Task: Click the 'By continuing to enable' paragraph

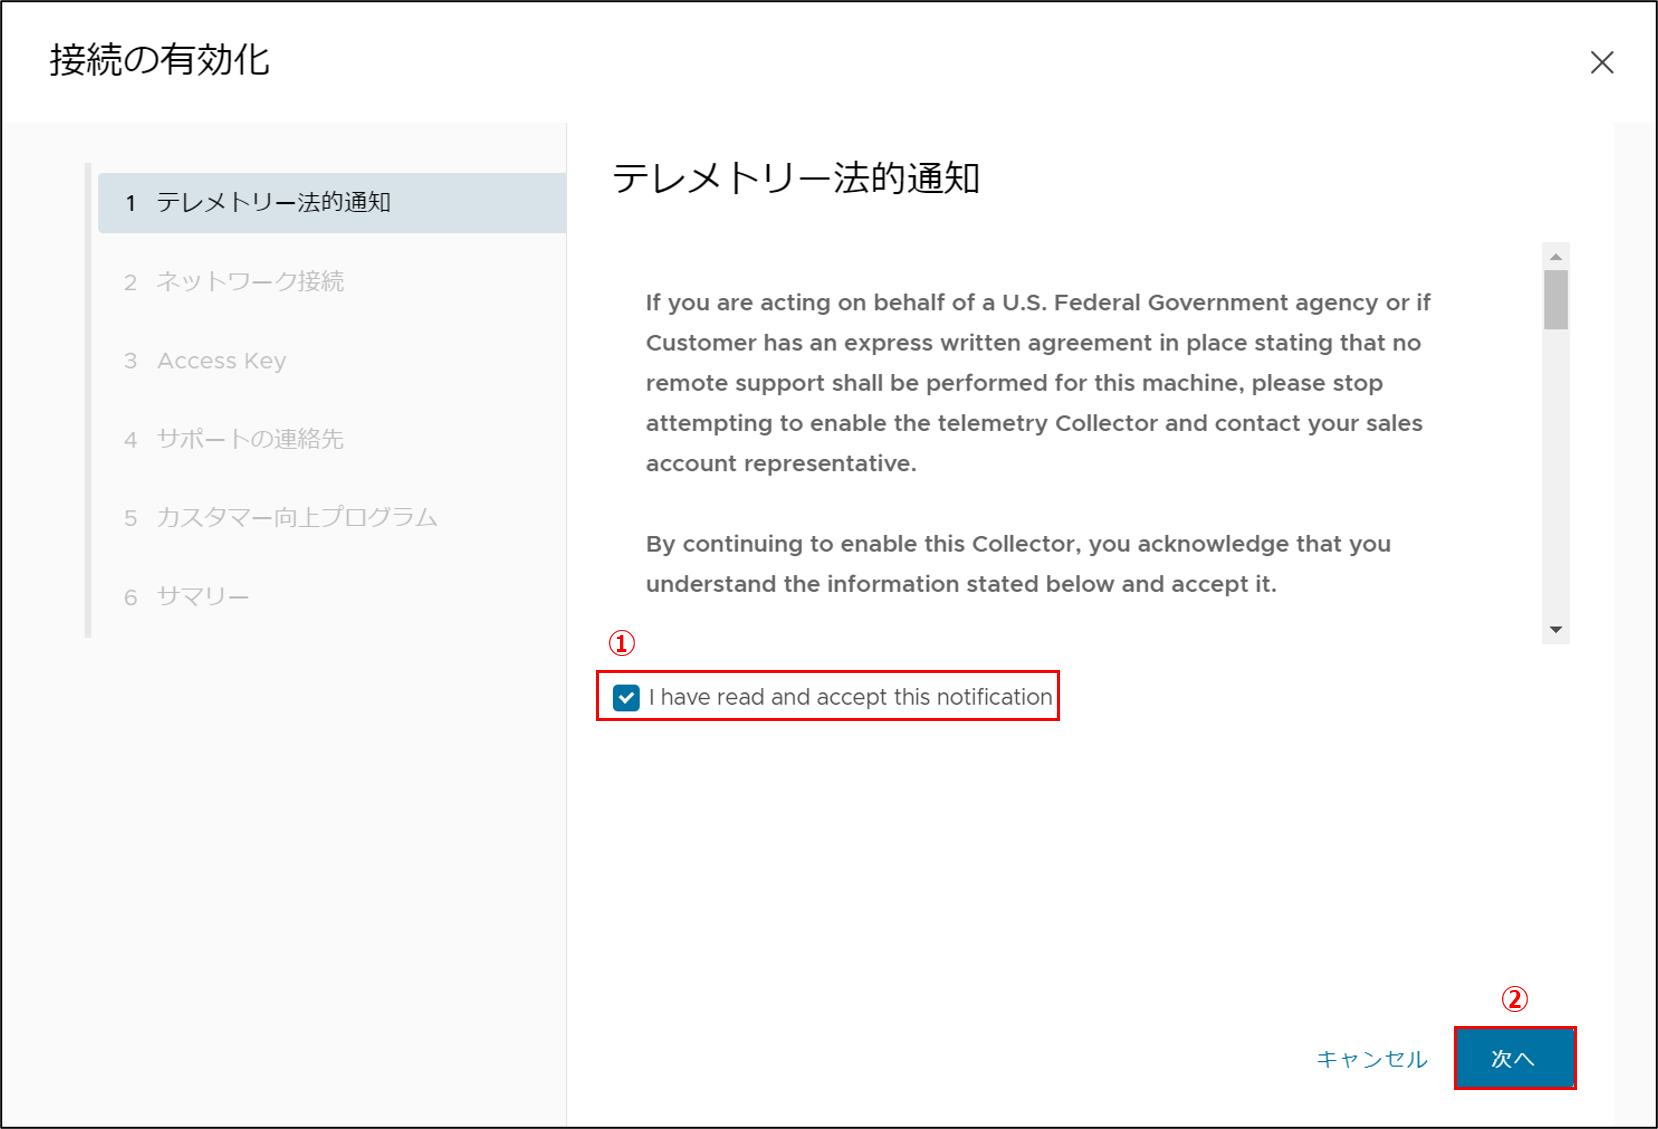Action: point(1018,564)
